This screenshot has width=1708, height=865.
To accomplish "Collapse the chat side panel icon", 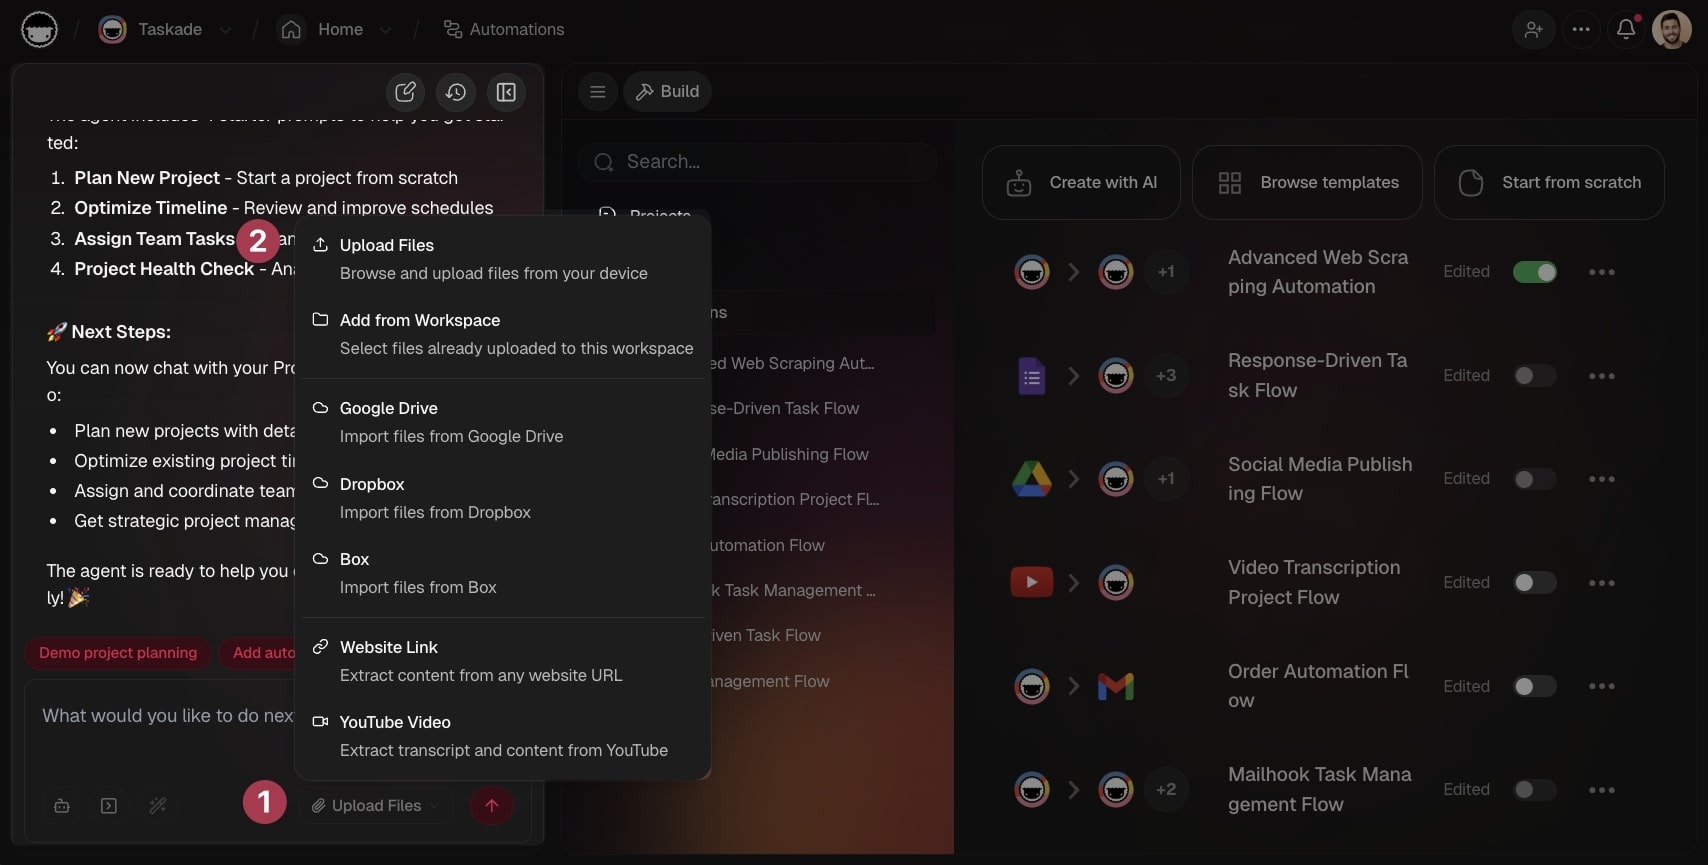I will click(x=506, y=92).
